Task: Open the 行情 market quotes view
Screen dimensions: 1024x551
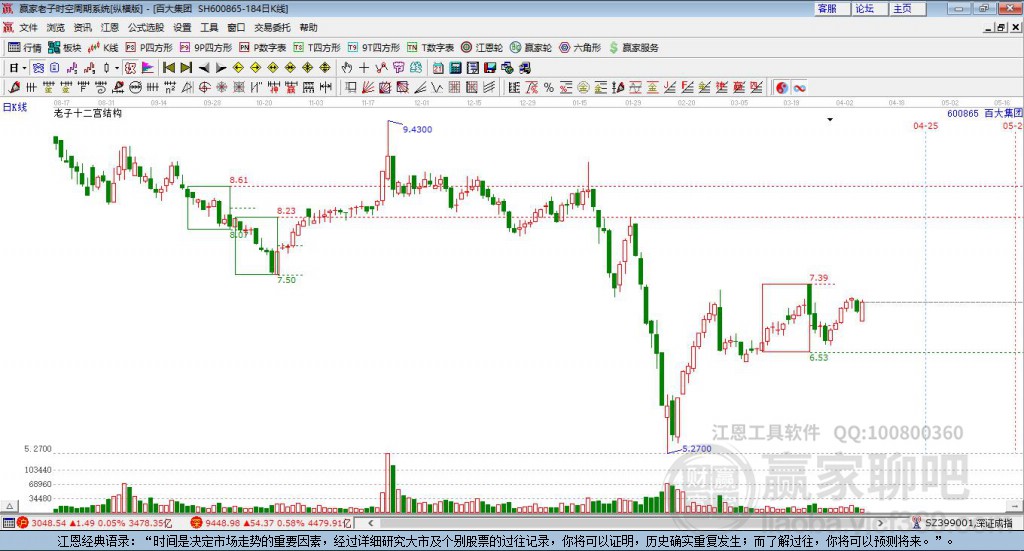Action: click(25, 48)
